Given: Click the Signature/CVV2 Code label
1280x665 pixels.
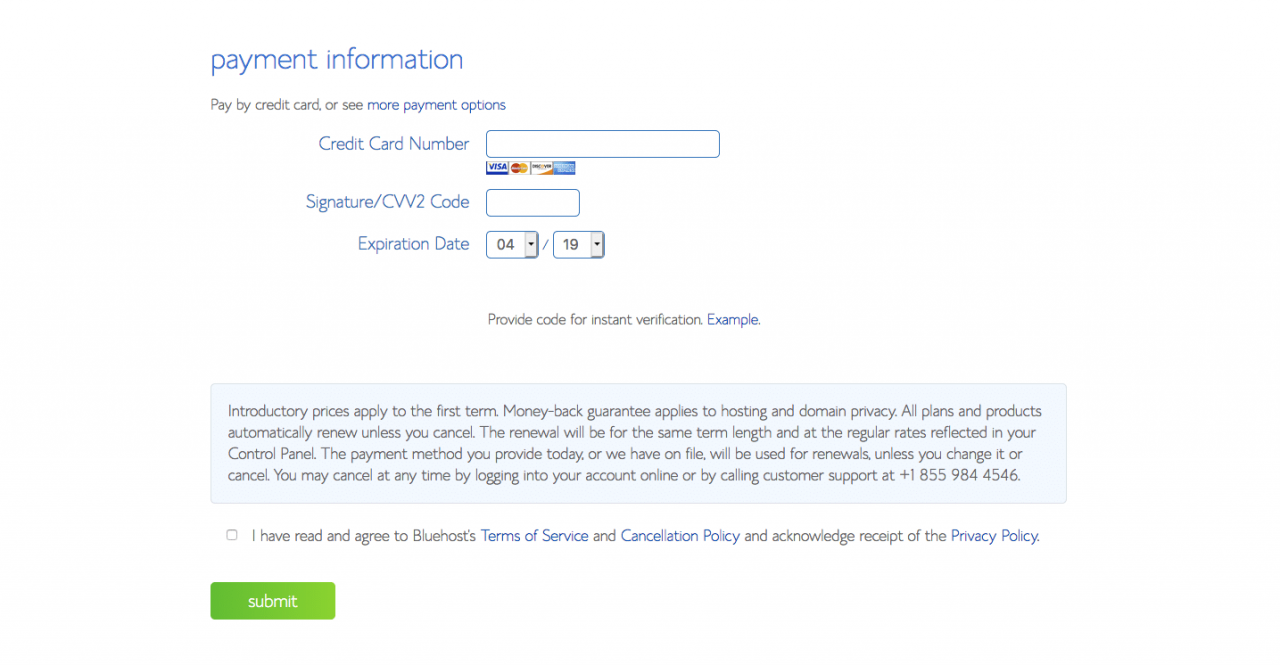Looking at the screenshot, I should 387,202.
